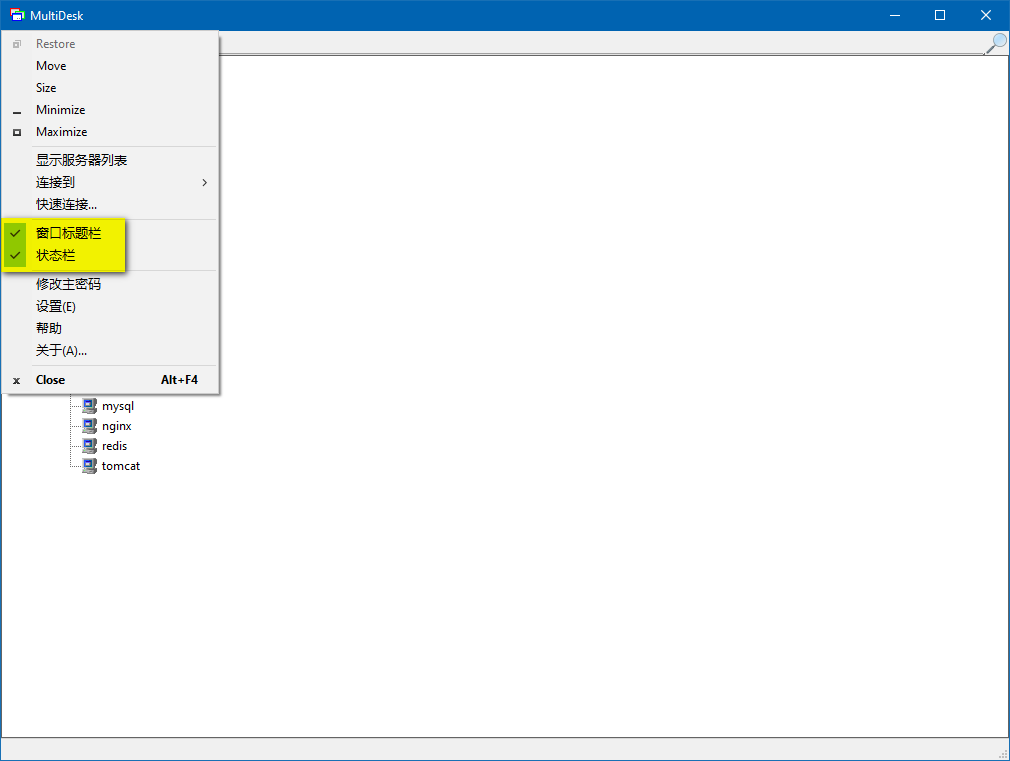Click the 帮助 menu item
This screenshot has width=1010, height=761.
tap(49, 329)
